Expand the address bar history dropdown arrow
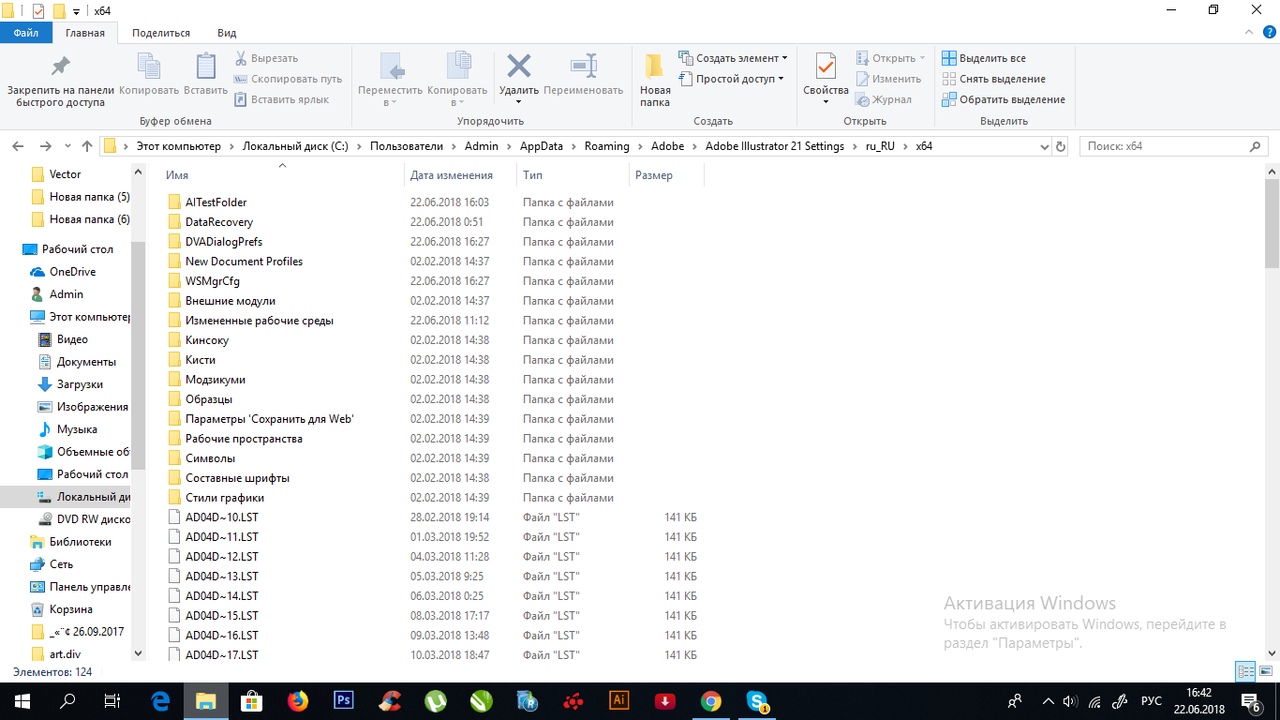The width and height of the screenshot is (1280, 720). tap(1044, 146)
